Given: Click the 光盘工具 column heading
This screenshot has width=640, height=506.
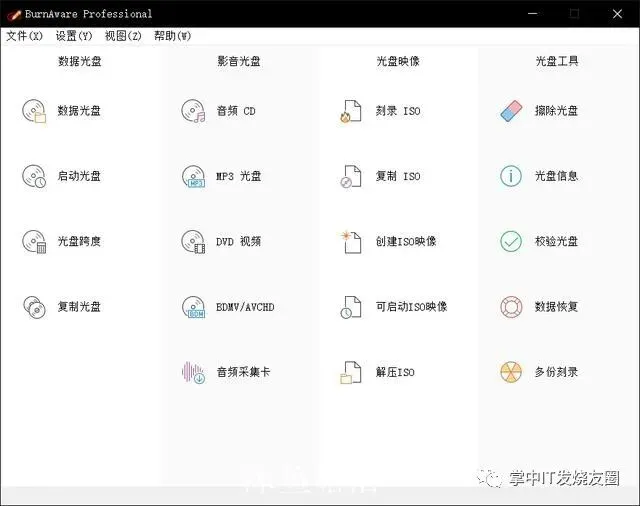Looking at the screenshot, I should coord(557,61).
